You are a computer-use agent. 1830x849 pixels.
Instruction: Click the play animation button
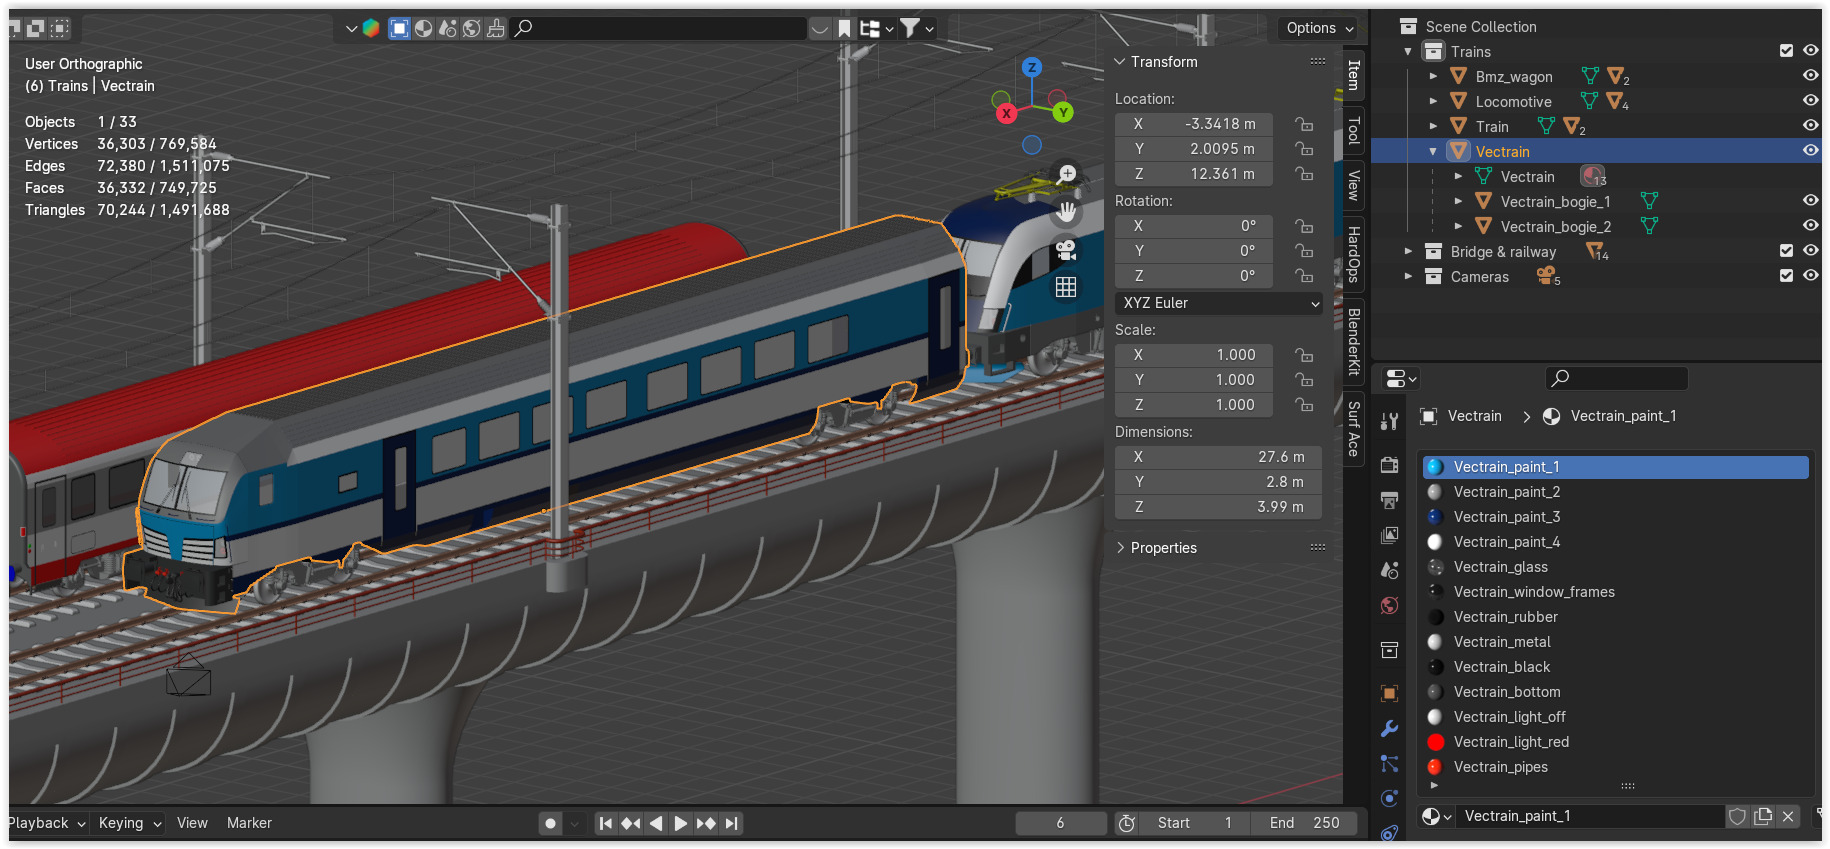[x=680, y=823]
